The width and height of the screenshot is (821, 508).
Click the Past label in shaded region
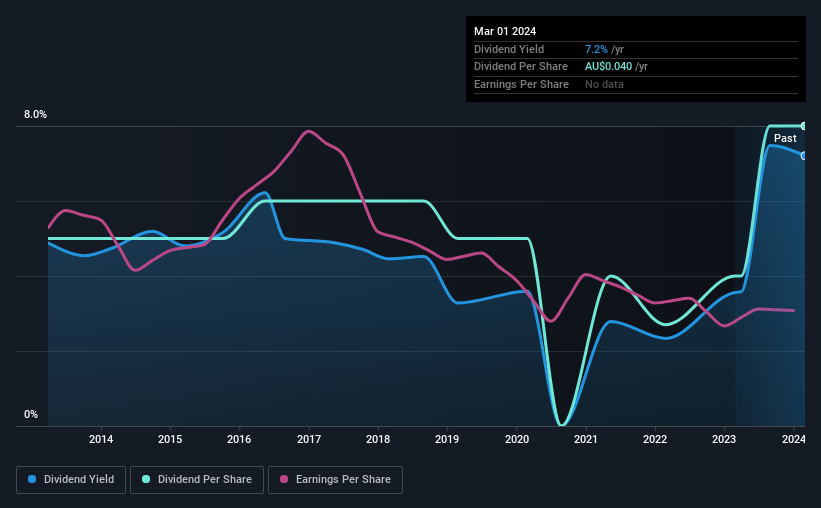(785, 138)
